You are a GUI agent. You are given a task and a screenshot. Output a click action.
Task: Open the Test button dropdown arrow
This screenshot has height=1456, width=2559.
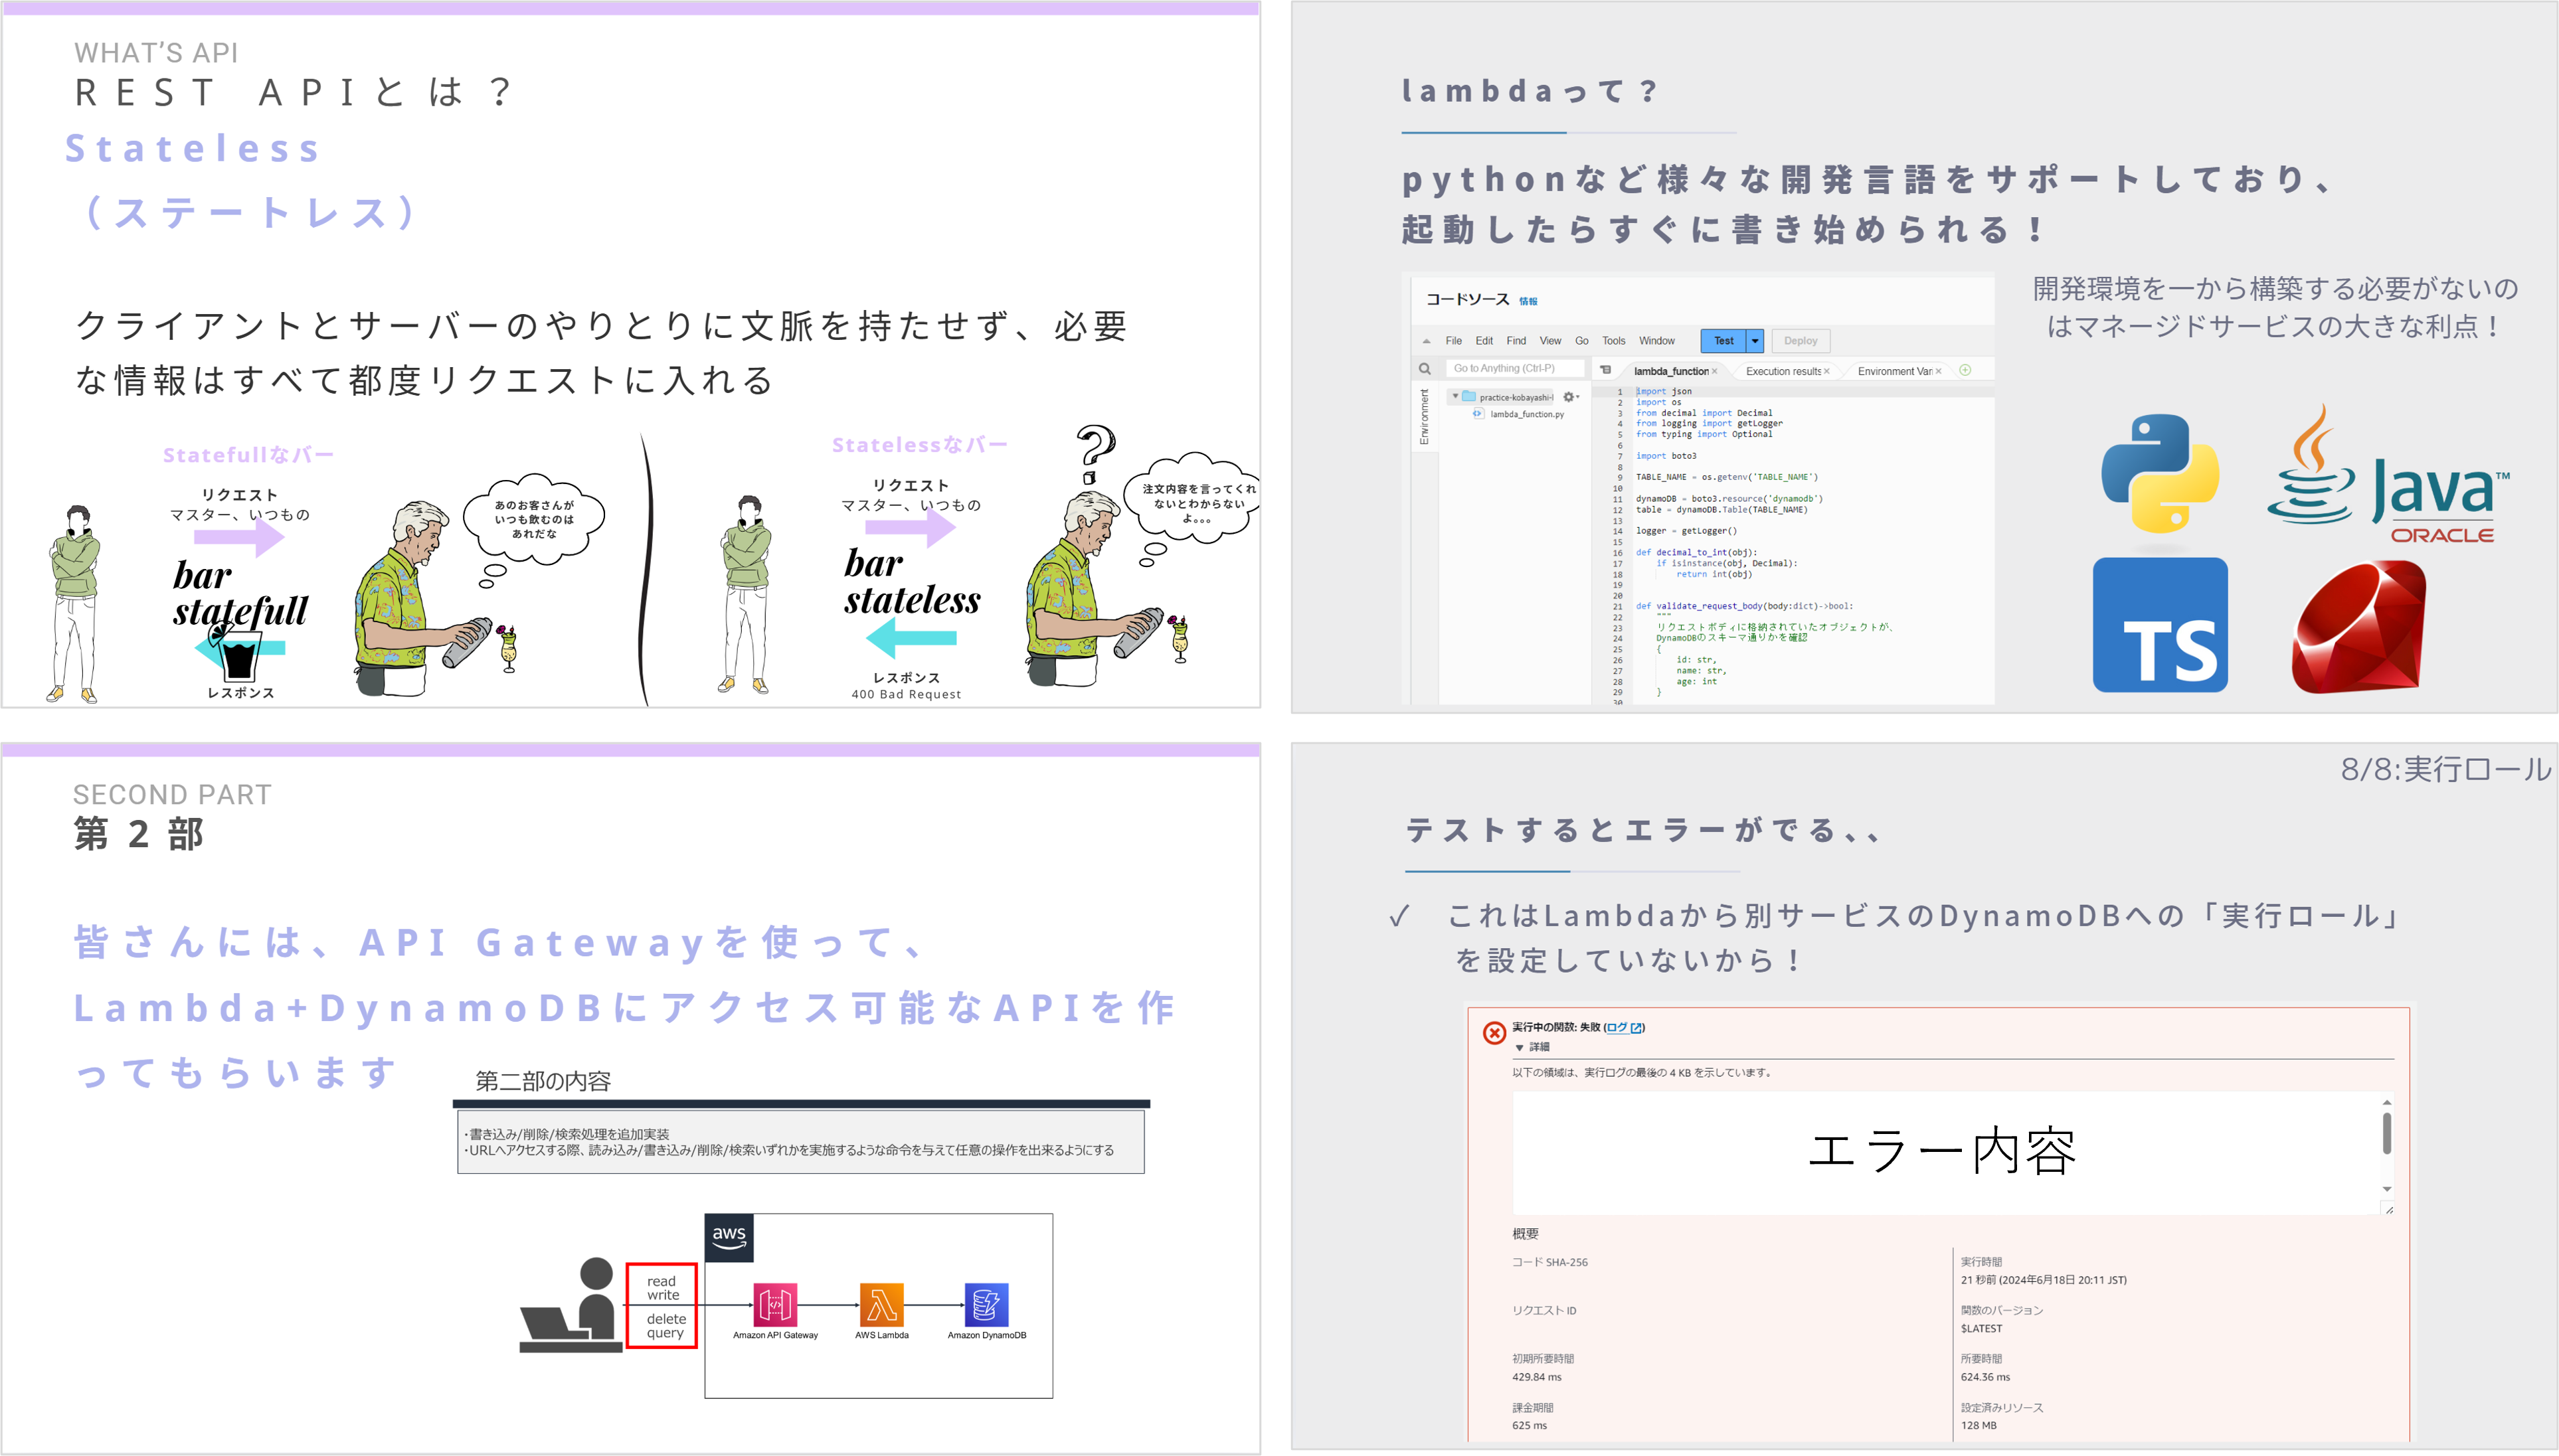pos(1755,341)
